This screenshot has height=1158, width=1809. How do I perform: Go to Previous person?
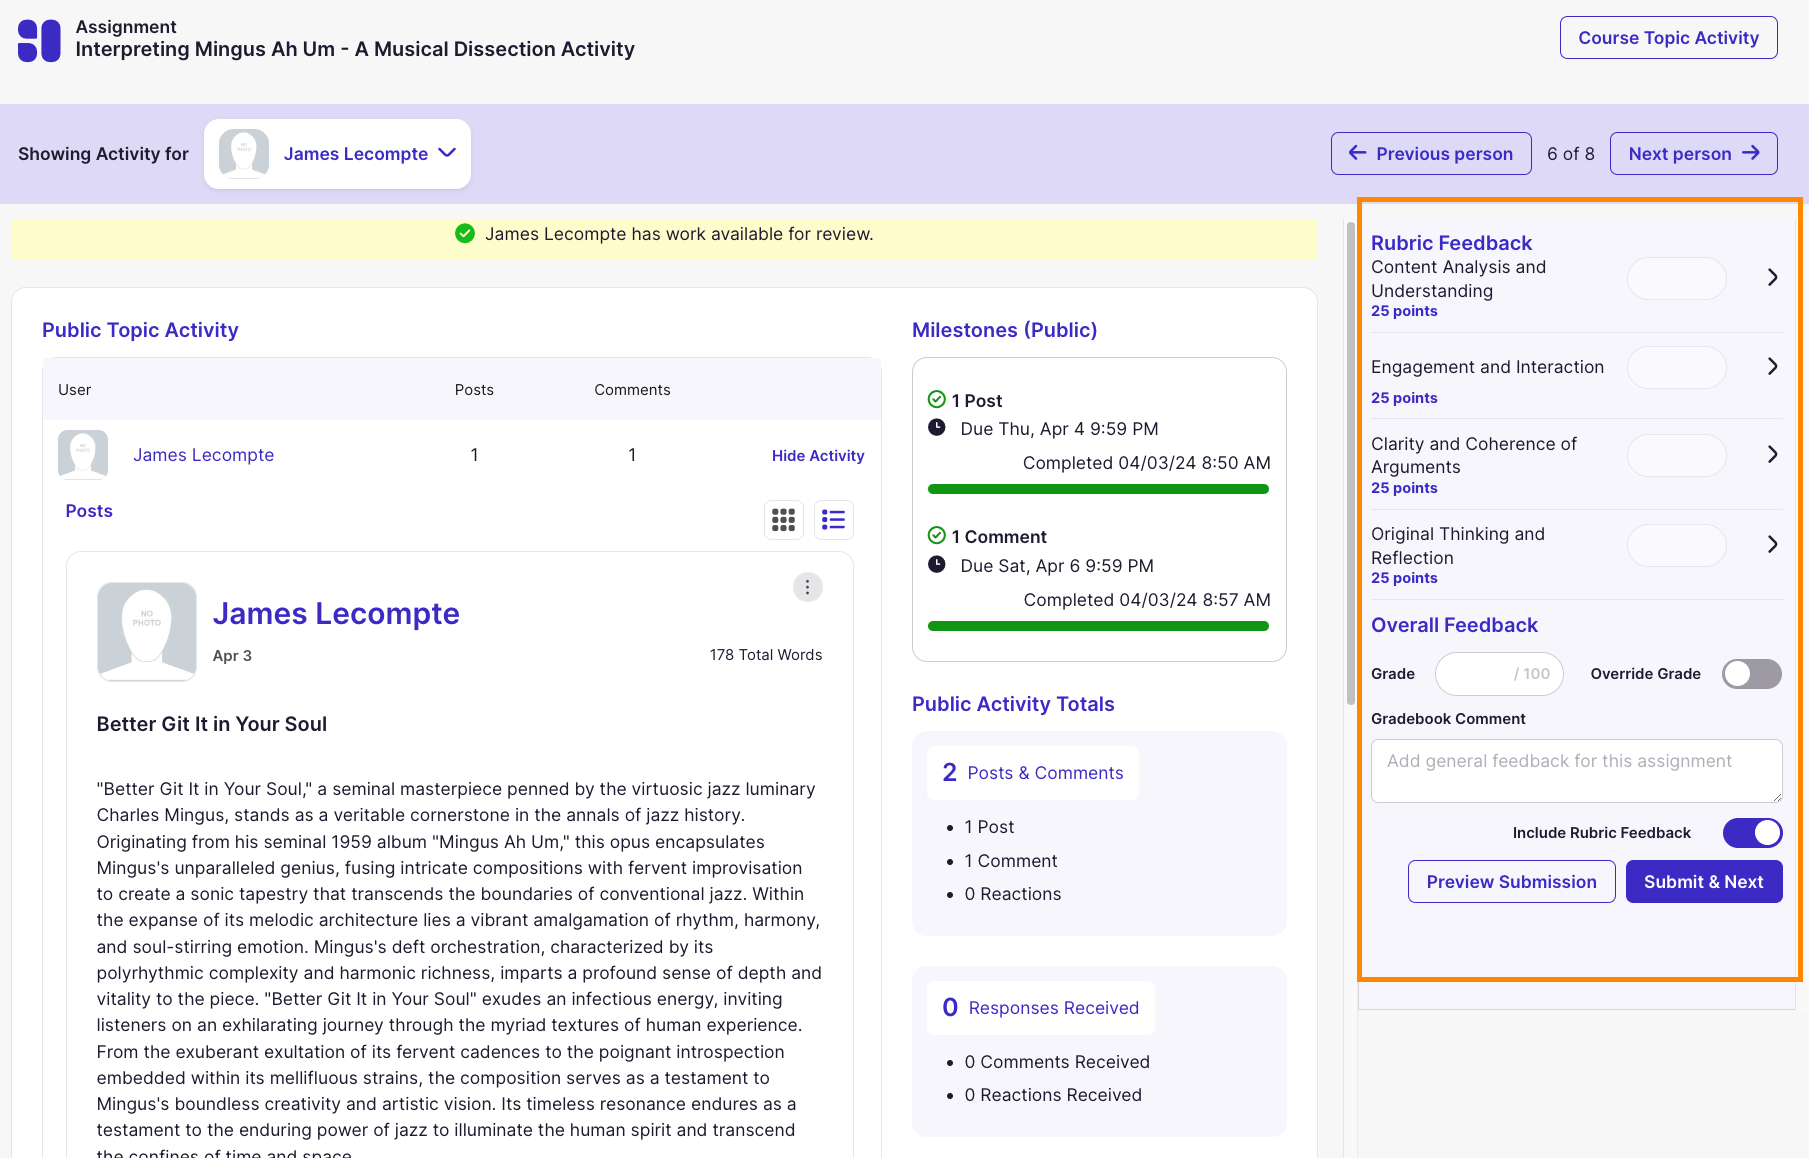1431,154
